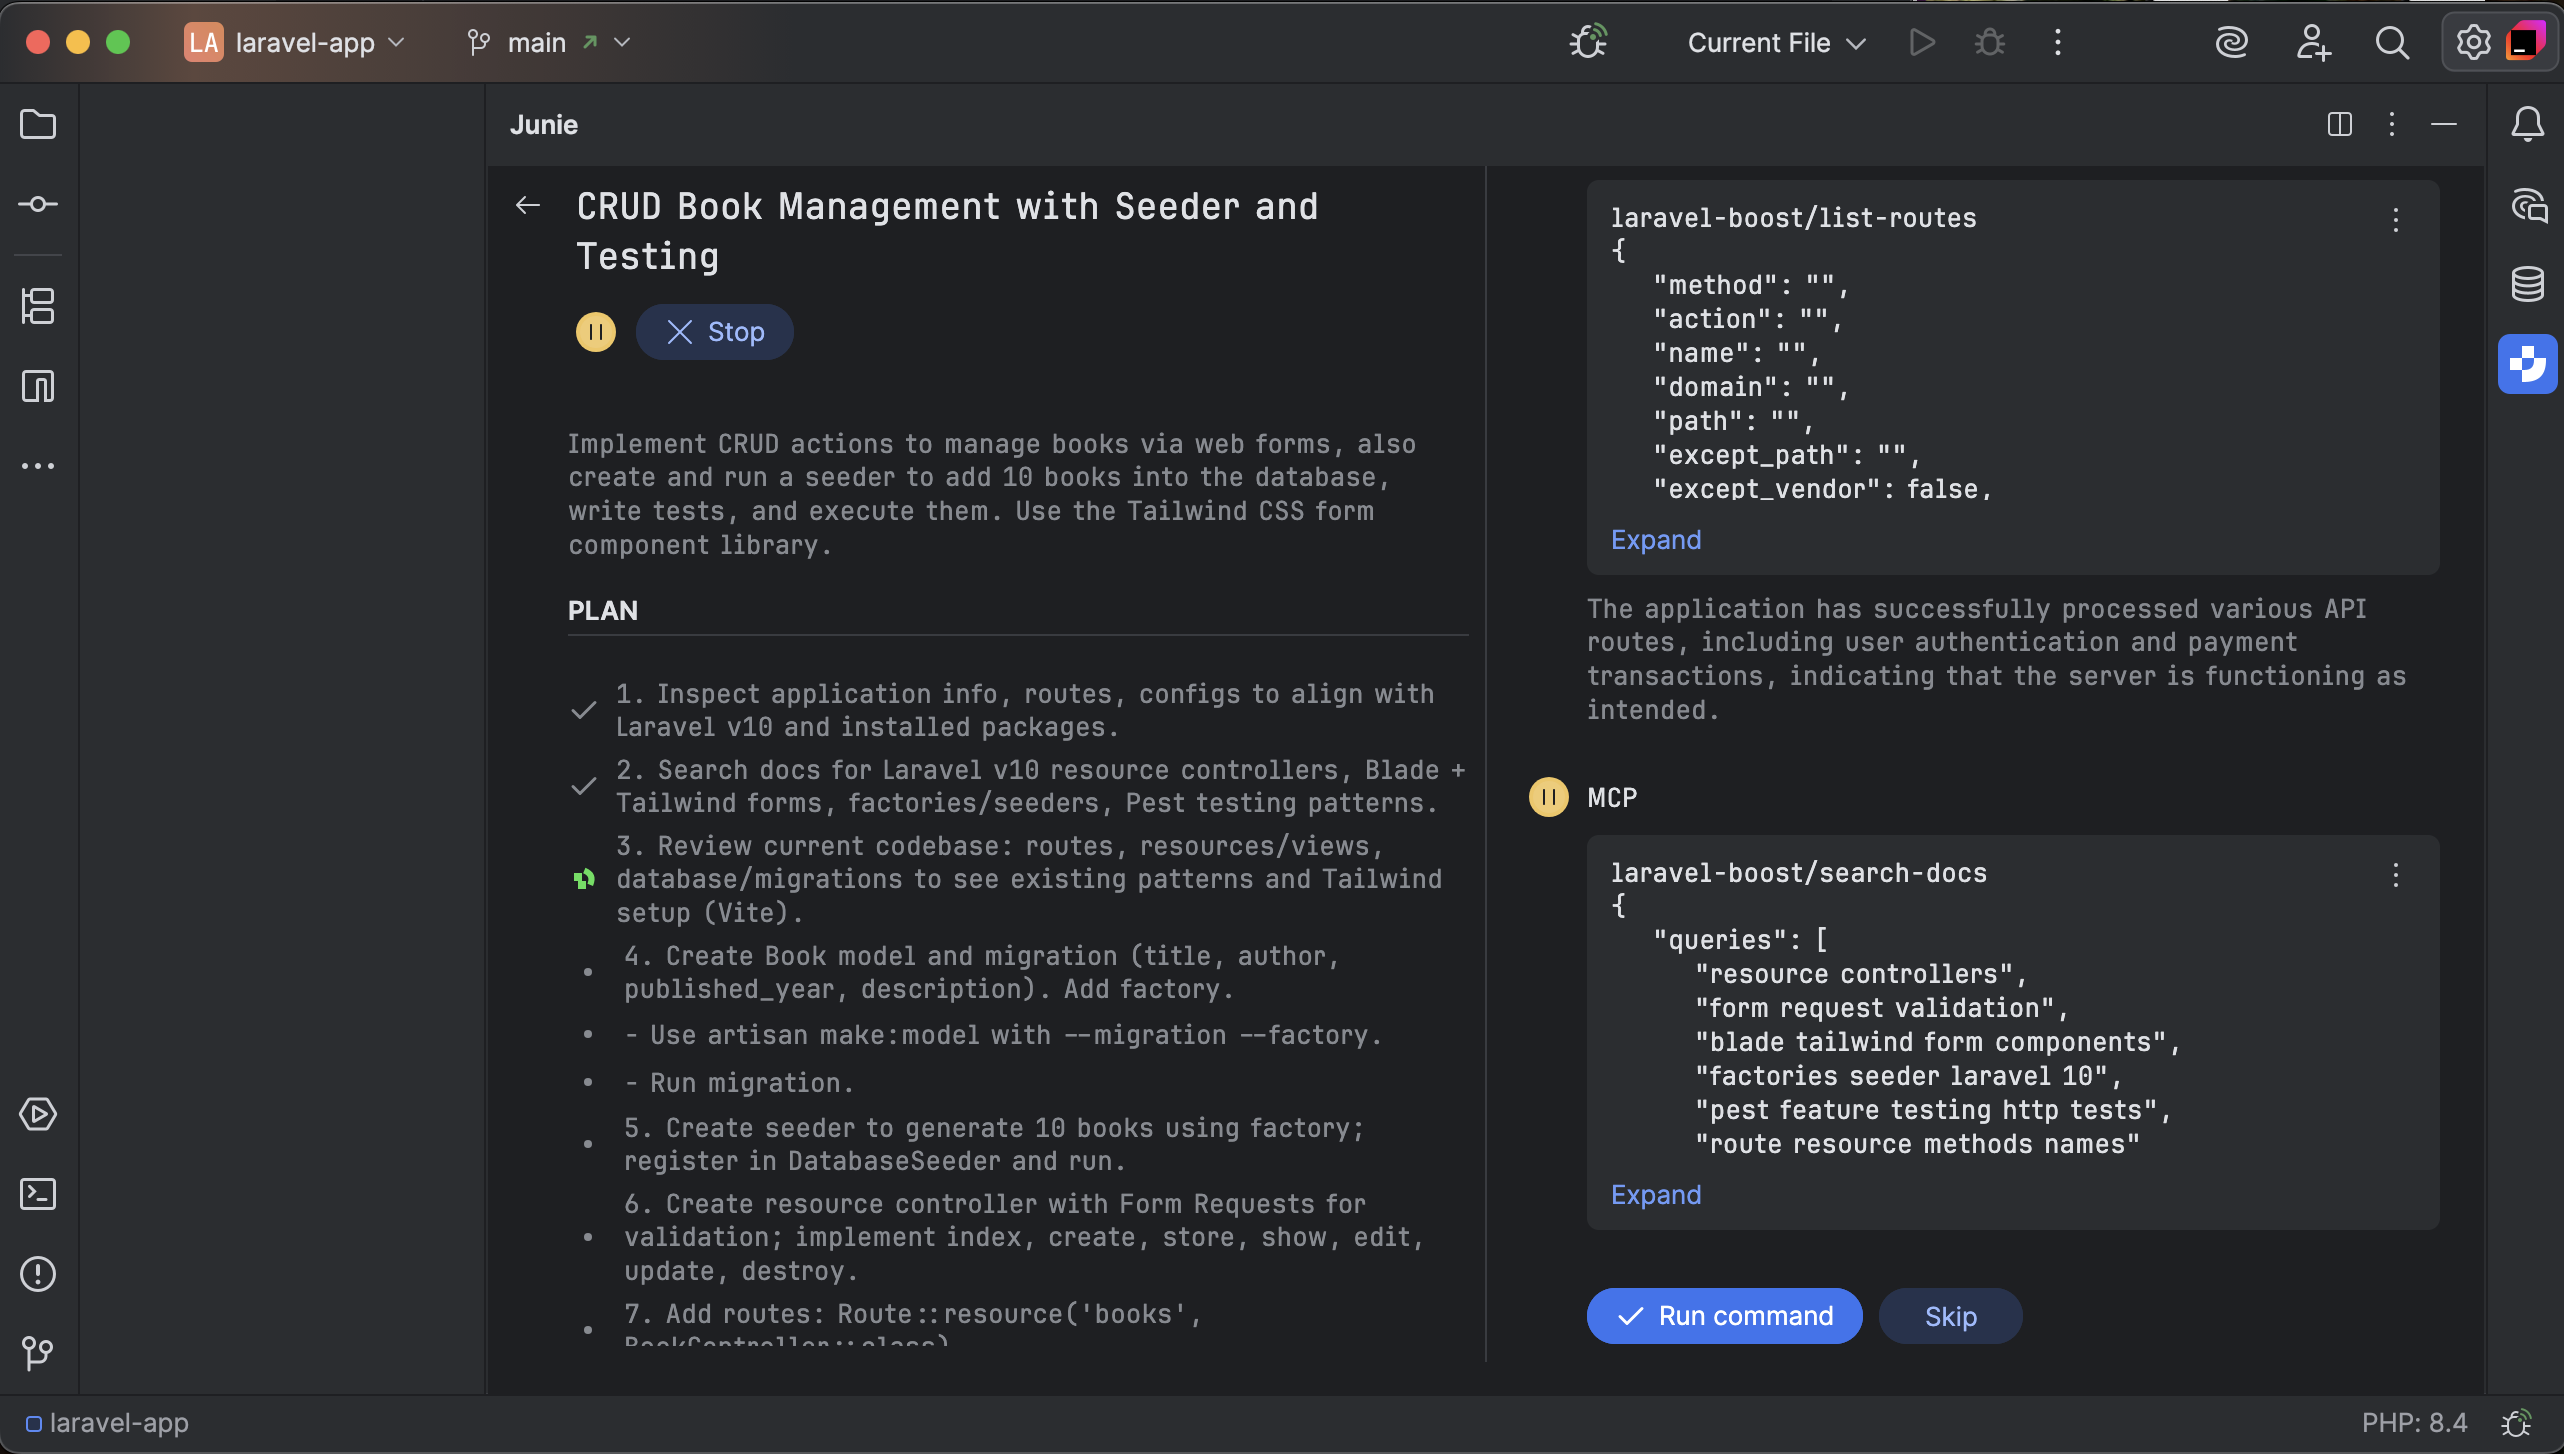Viewport: 2564px width, 1454px height.
Task: Click laravel-app in the status bar
Action: pos(108,1422)
